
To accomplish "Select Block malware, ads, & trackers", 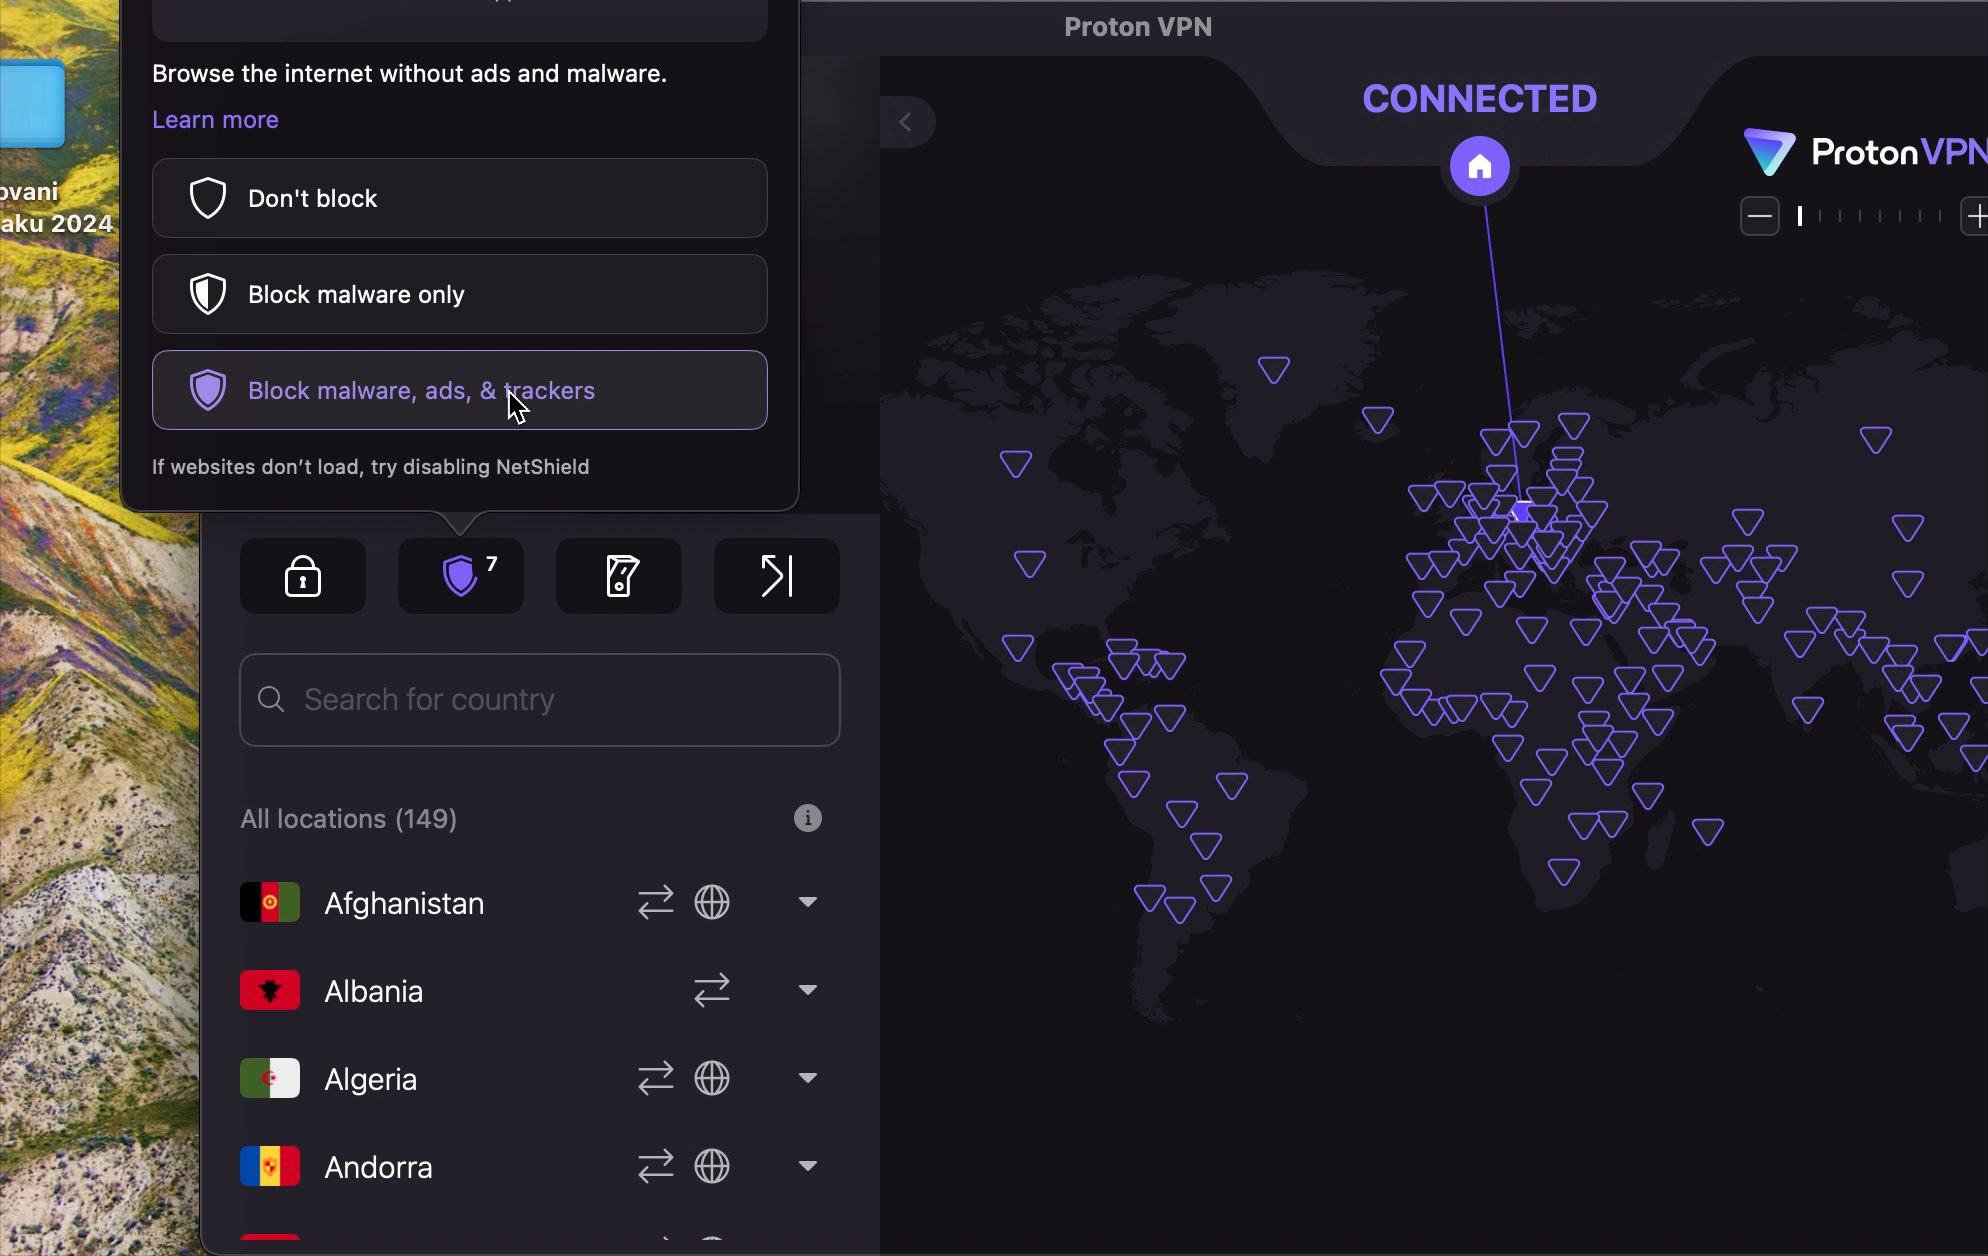I will (x=460, y=390).
